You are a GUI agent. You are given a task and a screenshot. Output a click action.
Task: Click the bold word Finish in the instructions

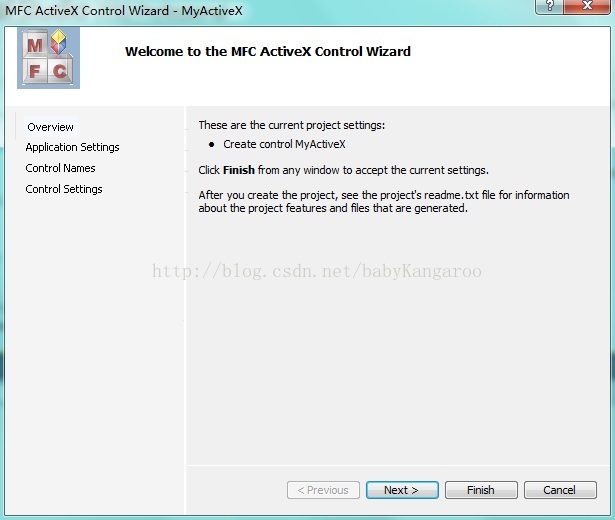point(239,170)
